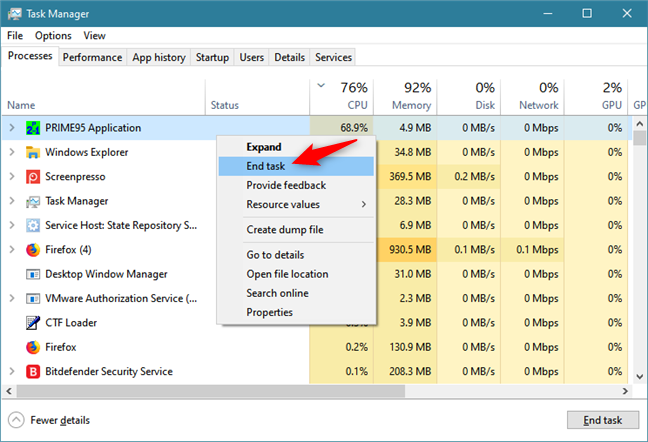Switch to the Users tab
Viewport: 648px width, 442px height.
(252, 57)
